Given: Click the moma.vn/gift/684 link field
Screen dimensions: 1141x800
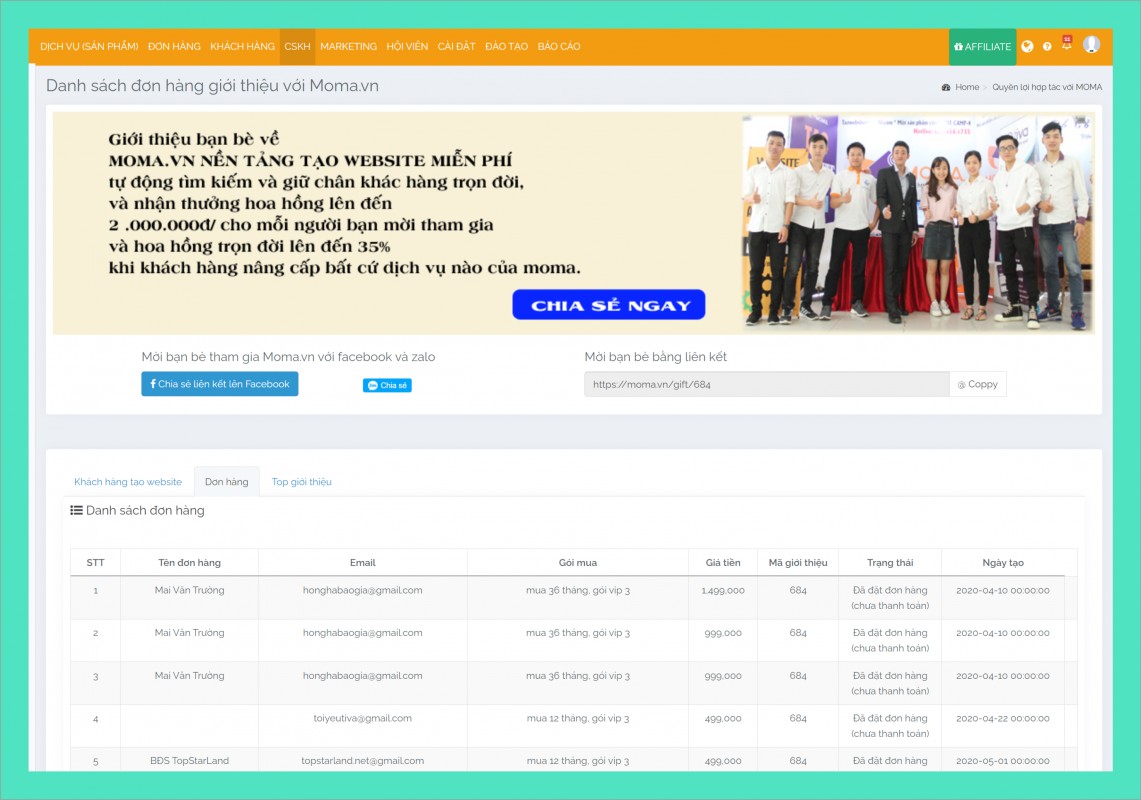Looking at the screenshot, I should (x=766, y=384).
